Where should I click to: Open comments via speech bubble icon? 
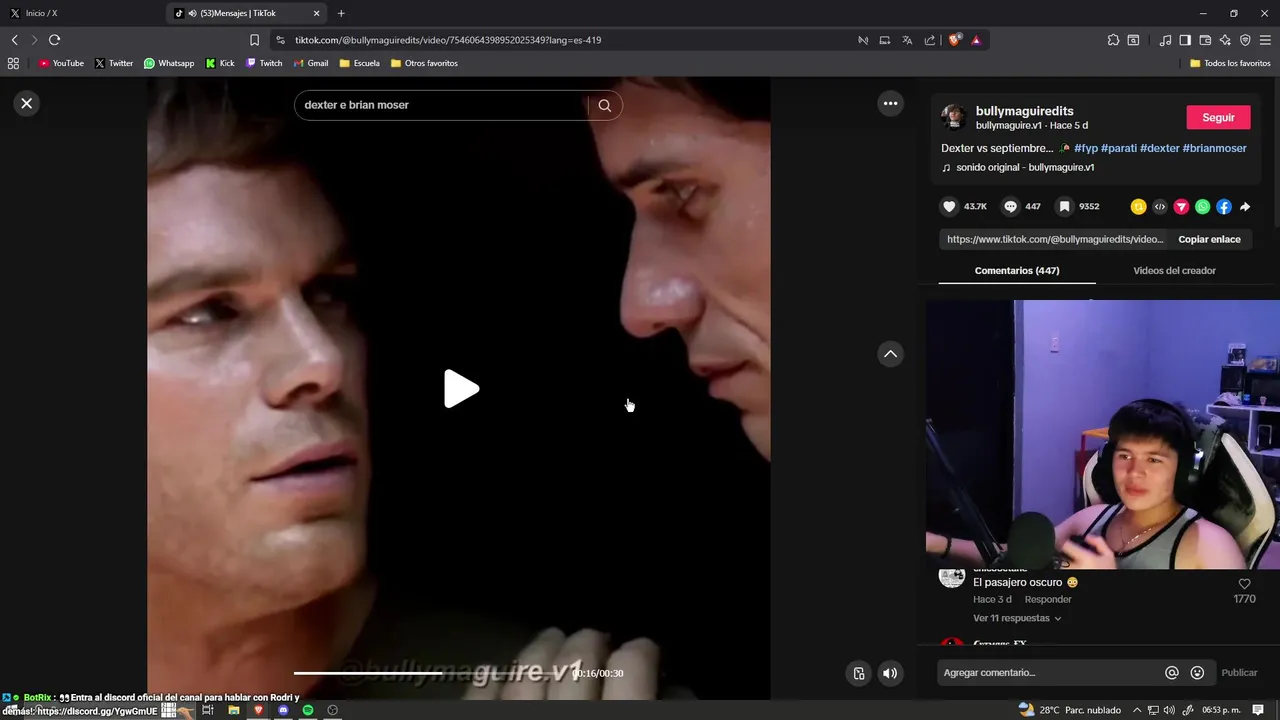click(1010, 206)
